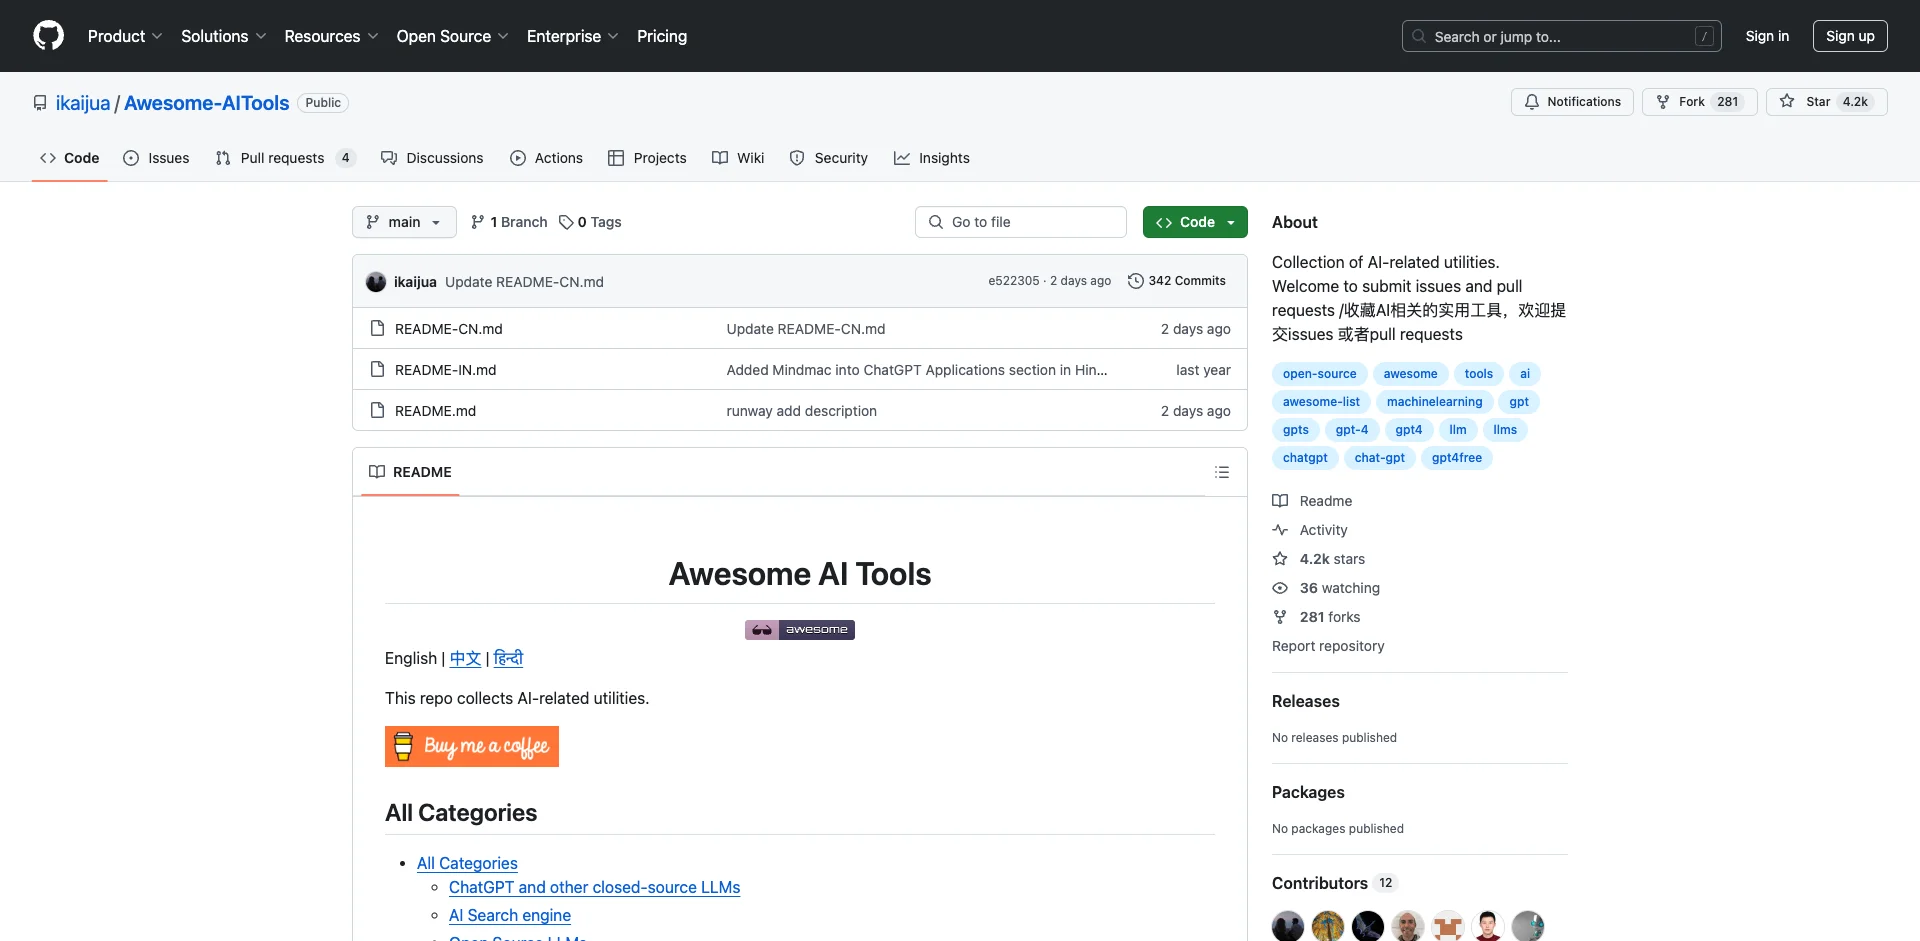This screenshot has height=941, width=1920.
Task: View the 36 watching link
Action: (1326, 588)
